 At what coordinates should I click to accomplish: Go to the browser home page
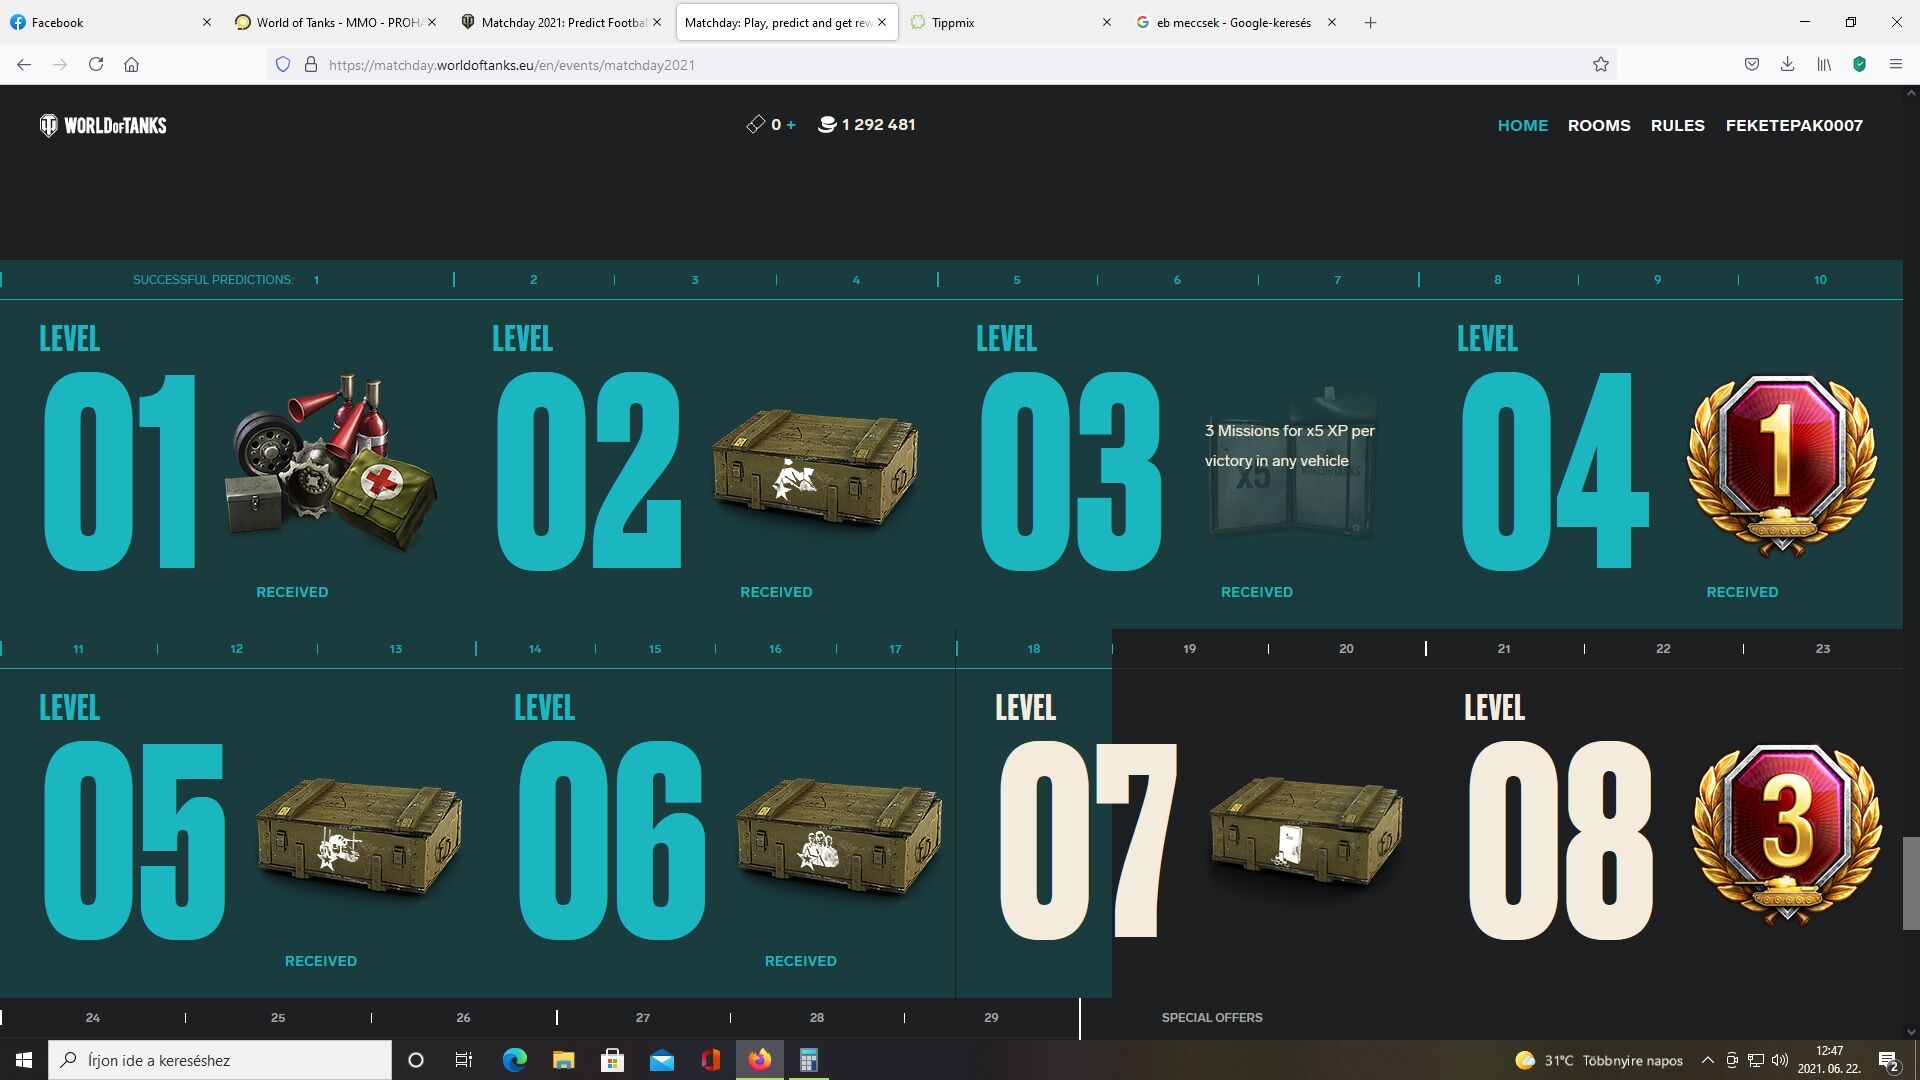coord(131,64)
